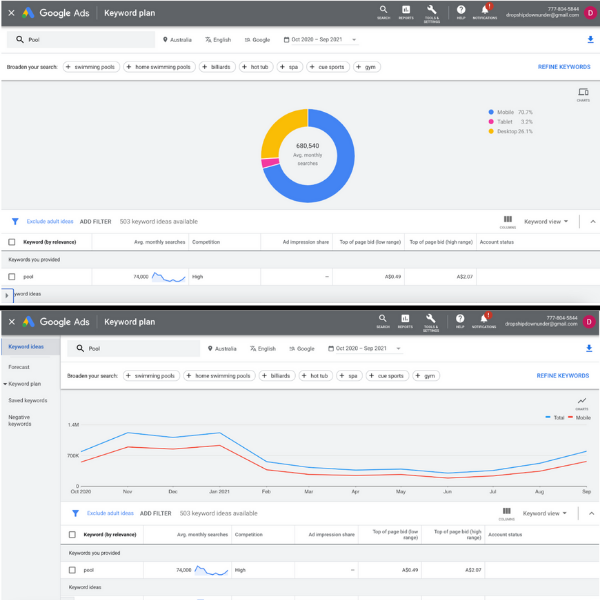Viewport: 600px width, 600px height.
Task: Open Help icon in upper screenshot header
Action: tap(461, 12)
